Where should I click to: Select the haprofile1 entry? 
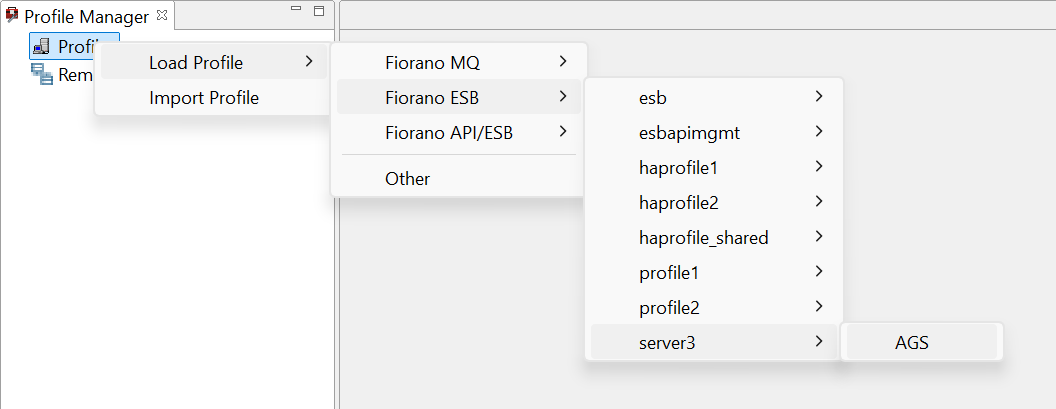point(714,167)
